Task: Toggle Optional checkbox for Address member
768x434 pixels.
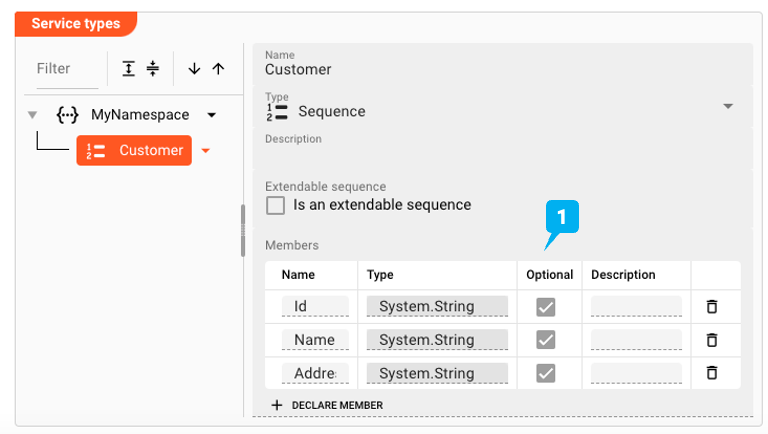Action: point(546,373)
